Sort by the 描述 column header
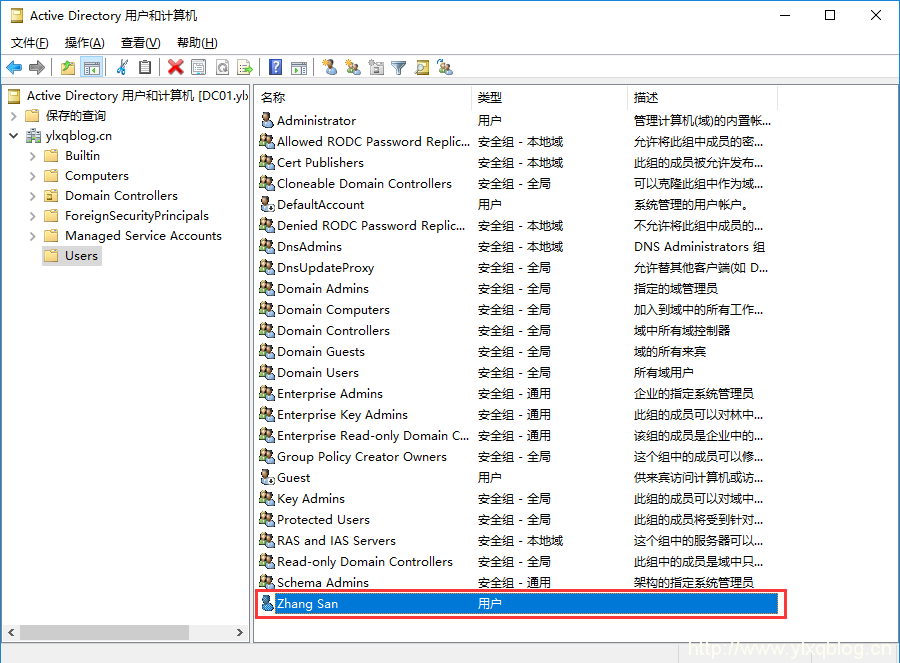This screenshot has height=663, width=900. [703, 98]
